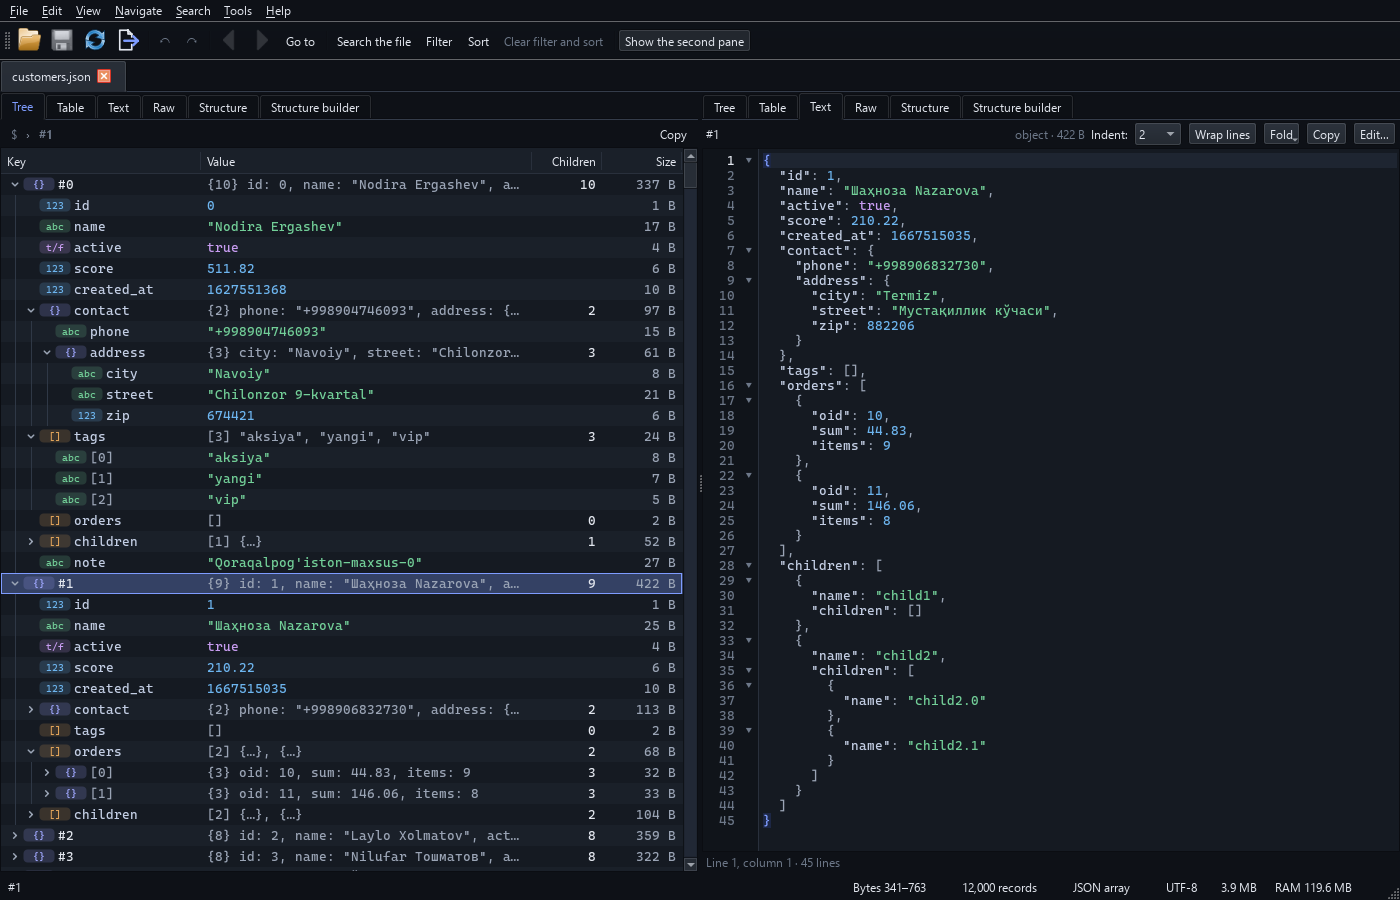
Task: Switch right pane to Raw tab
Action: [866, 107]
